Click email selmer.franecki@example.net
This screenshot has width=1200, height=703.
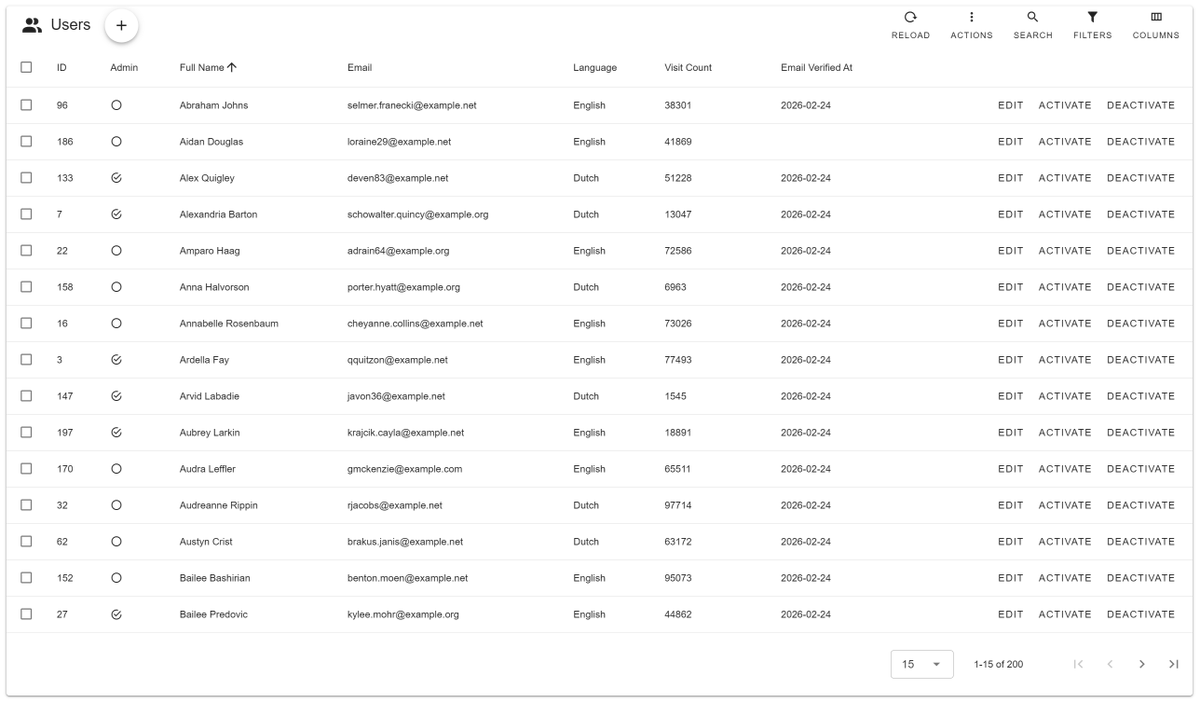point(412,105)
